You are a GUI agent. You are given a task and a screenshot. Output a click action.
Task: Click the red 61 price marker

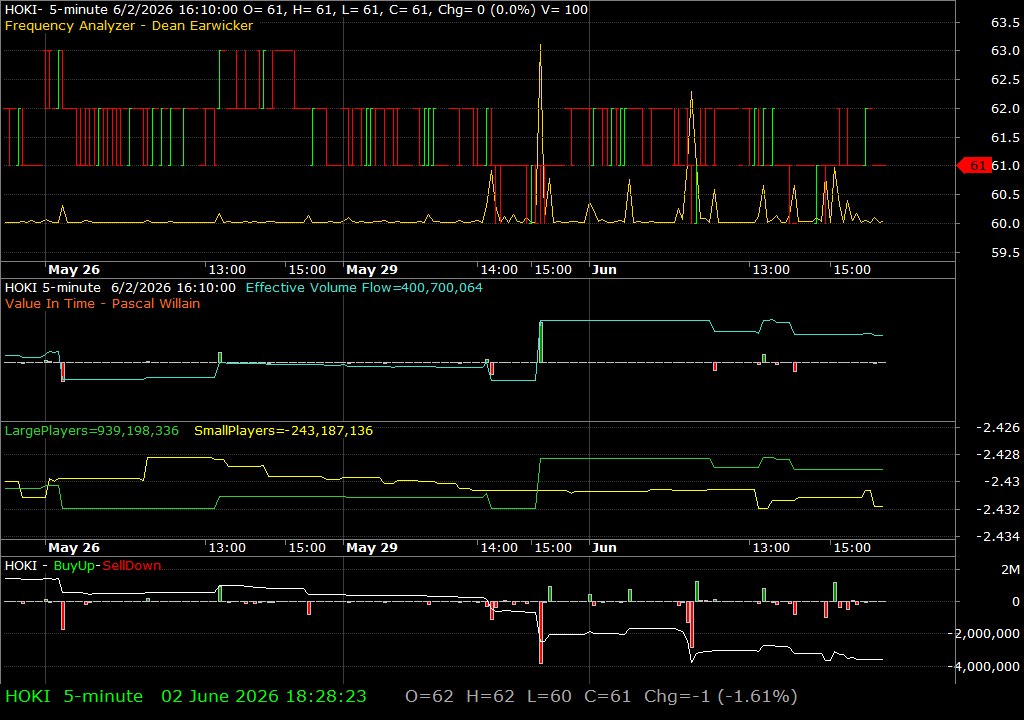974,166
